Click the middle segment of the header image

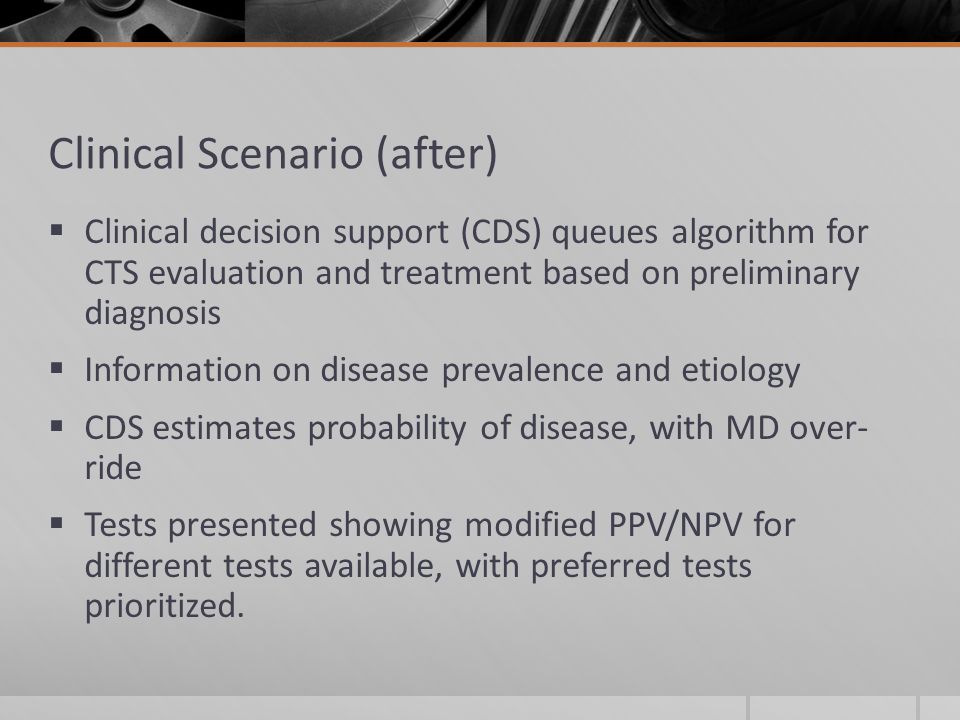(x=366, y=21)
